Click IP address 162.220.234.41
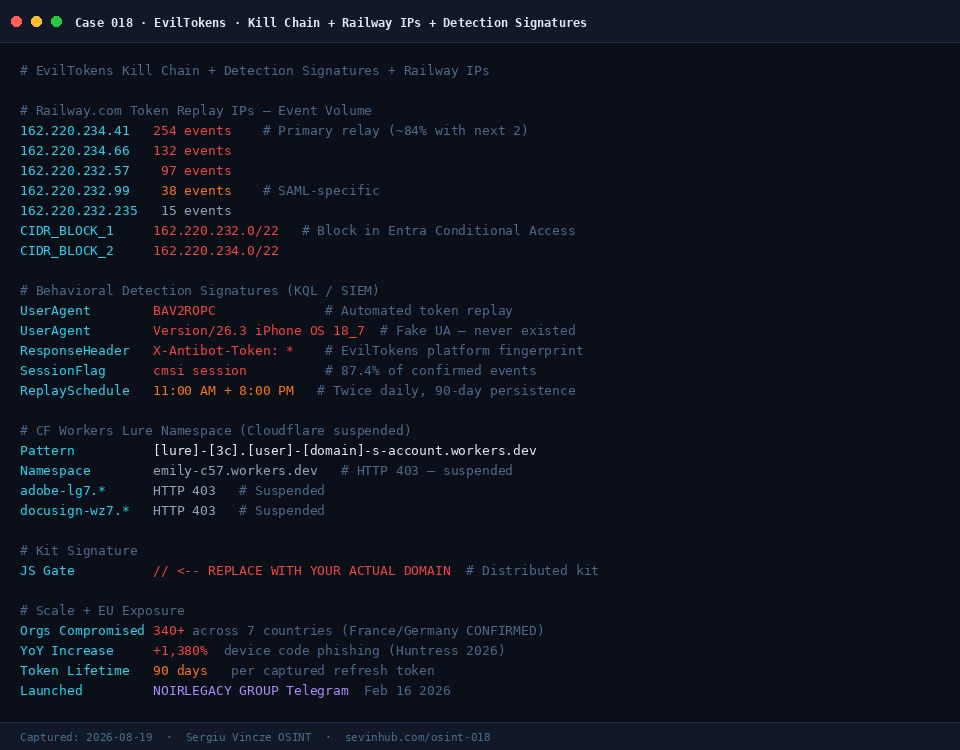The image size is (960, 750). (x=75, y=130)
